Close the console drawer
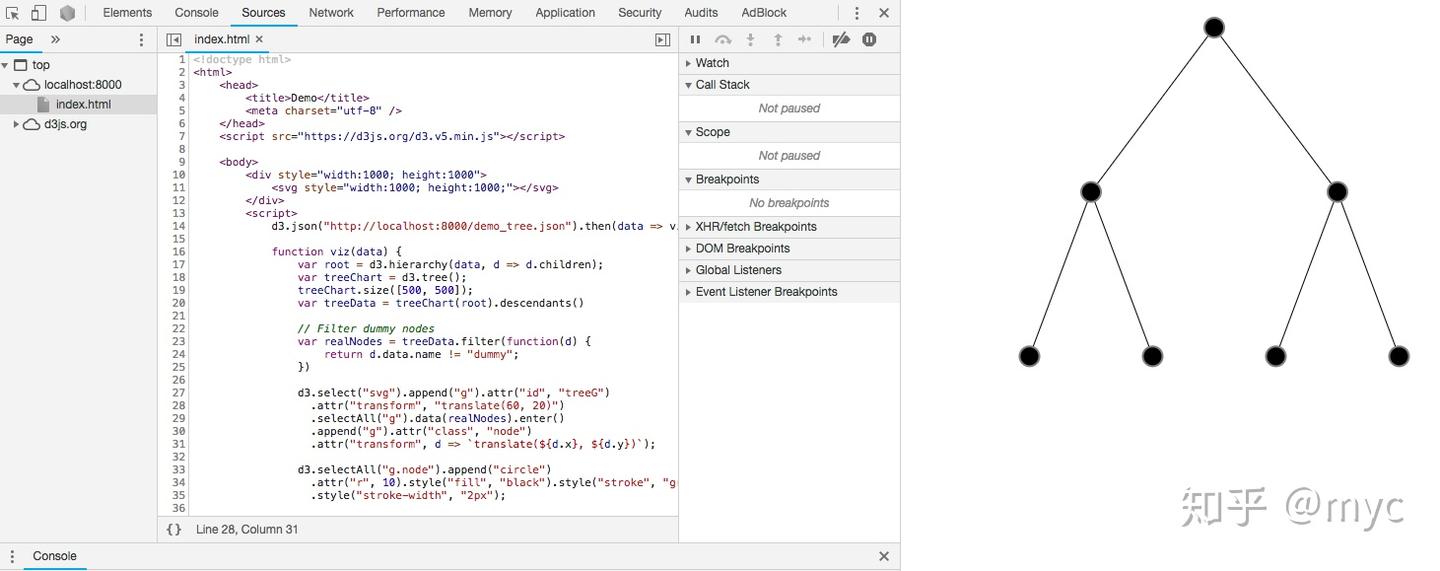The image size is (1440, 571). [x=884, y=556]
